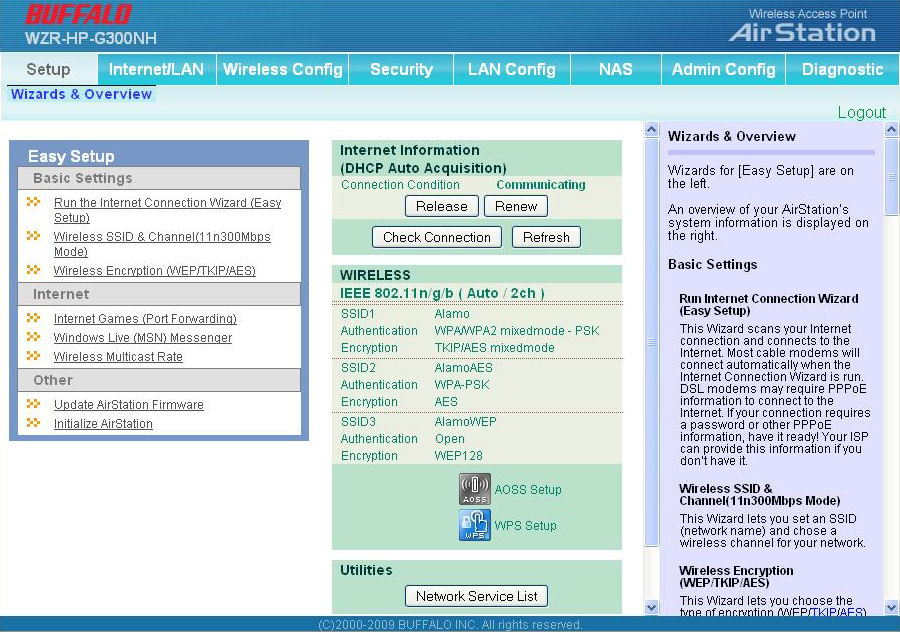Screen dimensions: 900x632
Task: Click the WEP128 encryption value
Action: pos(459,456)
